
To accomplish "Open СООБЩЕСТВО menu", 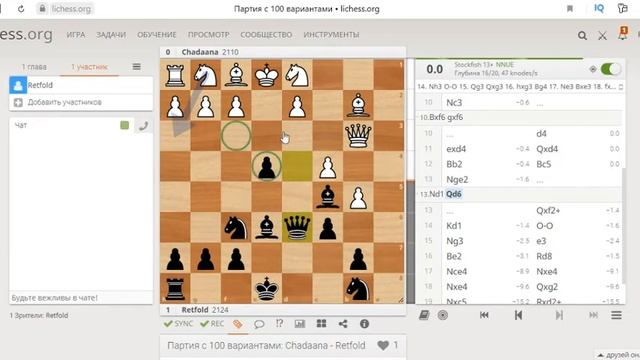I will pyautogui.click(x=266, y=35).
